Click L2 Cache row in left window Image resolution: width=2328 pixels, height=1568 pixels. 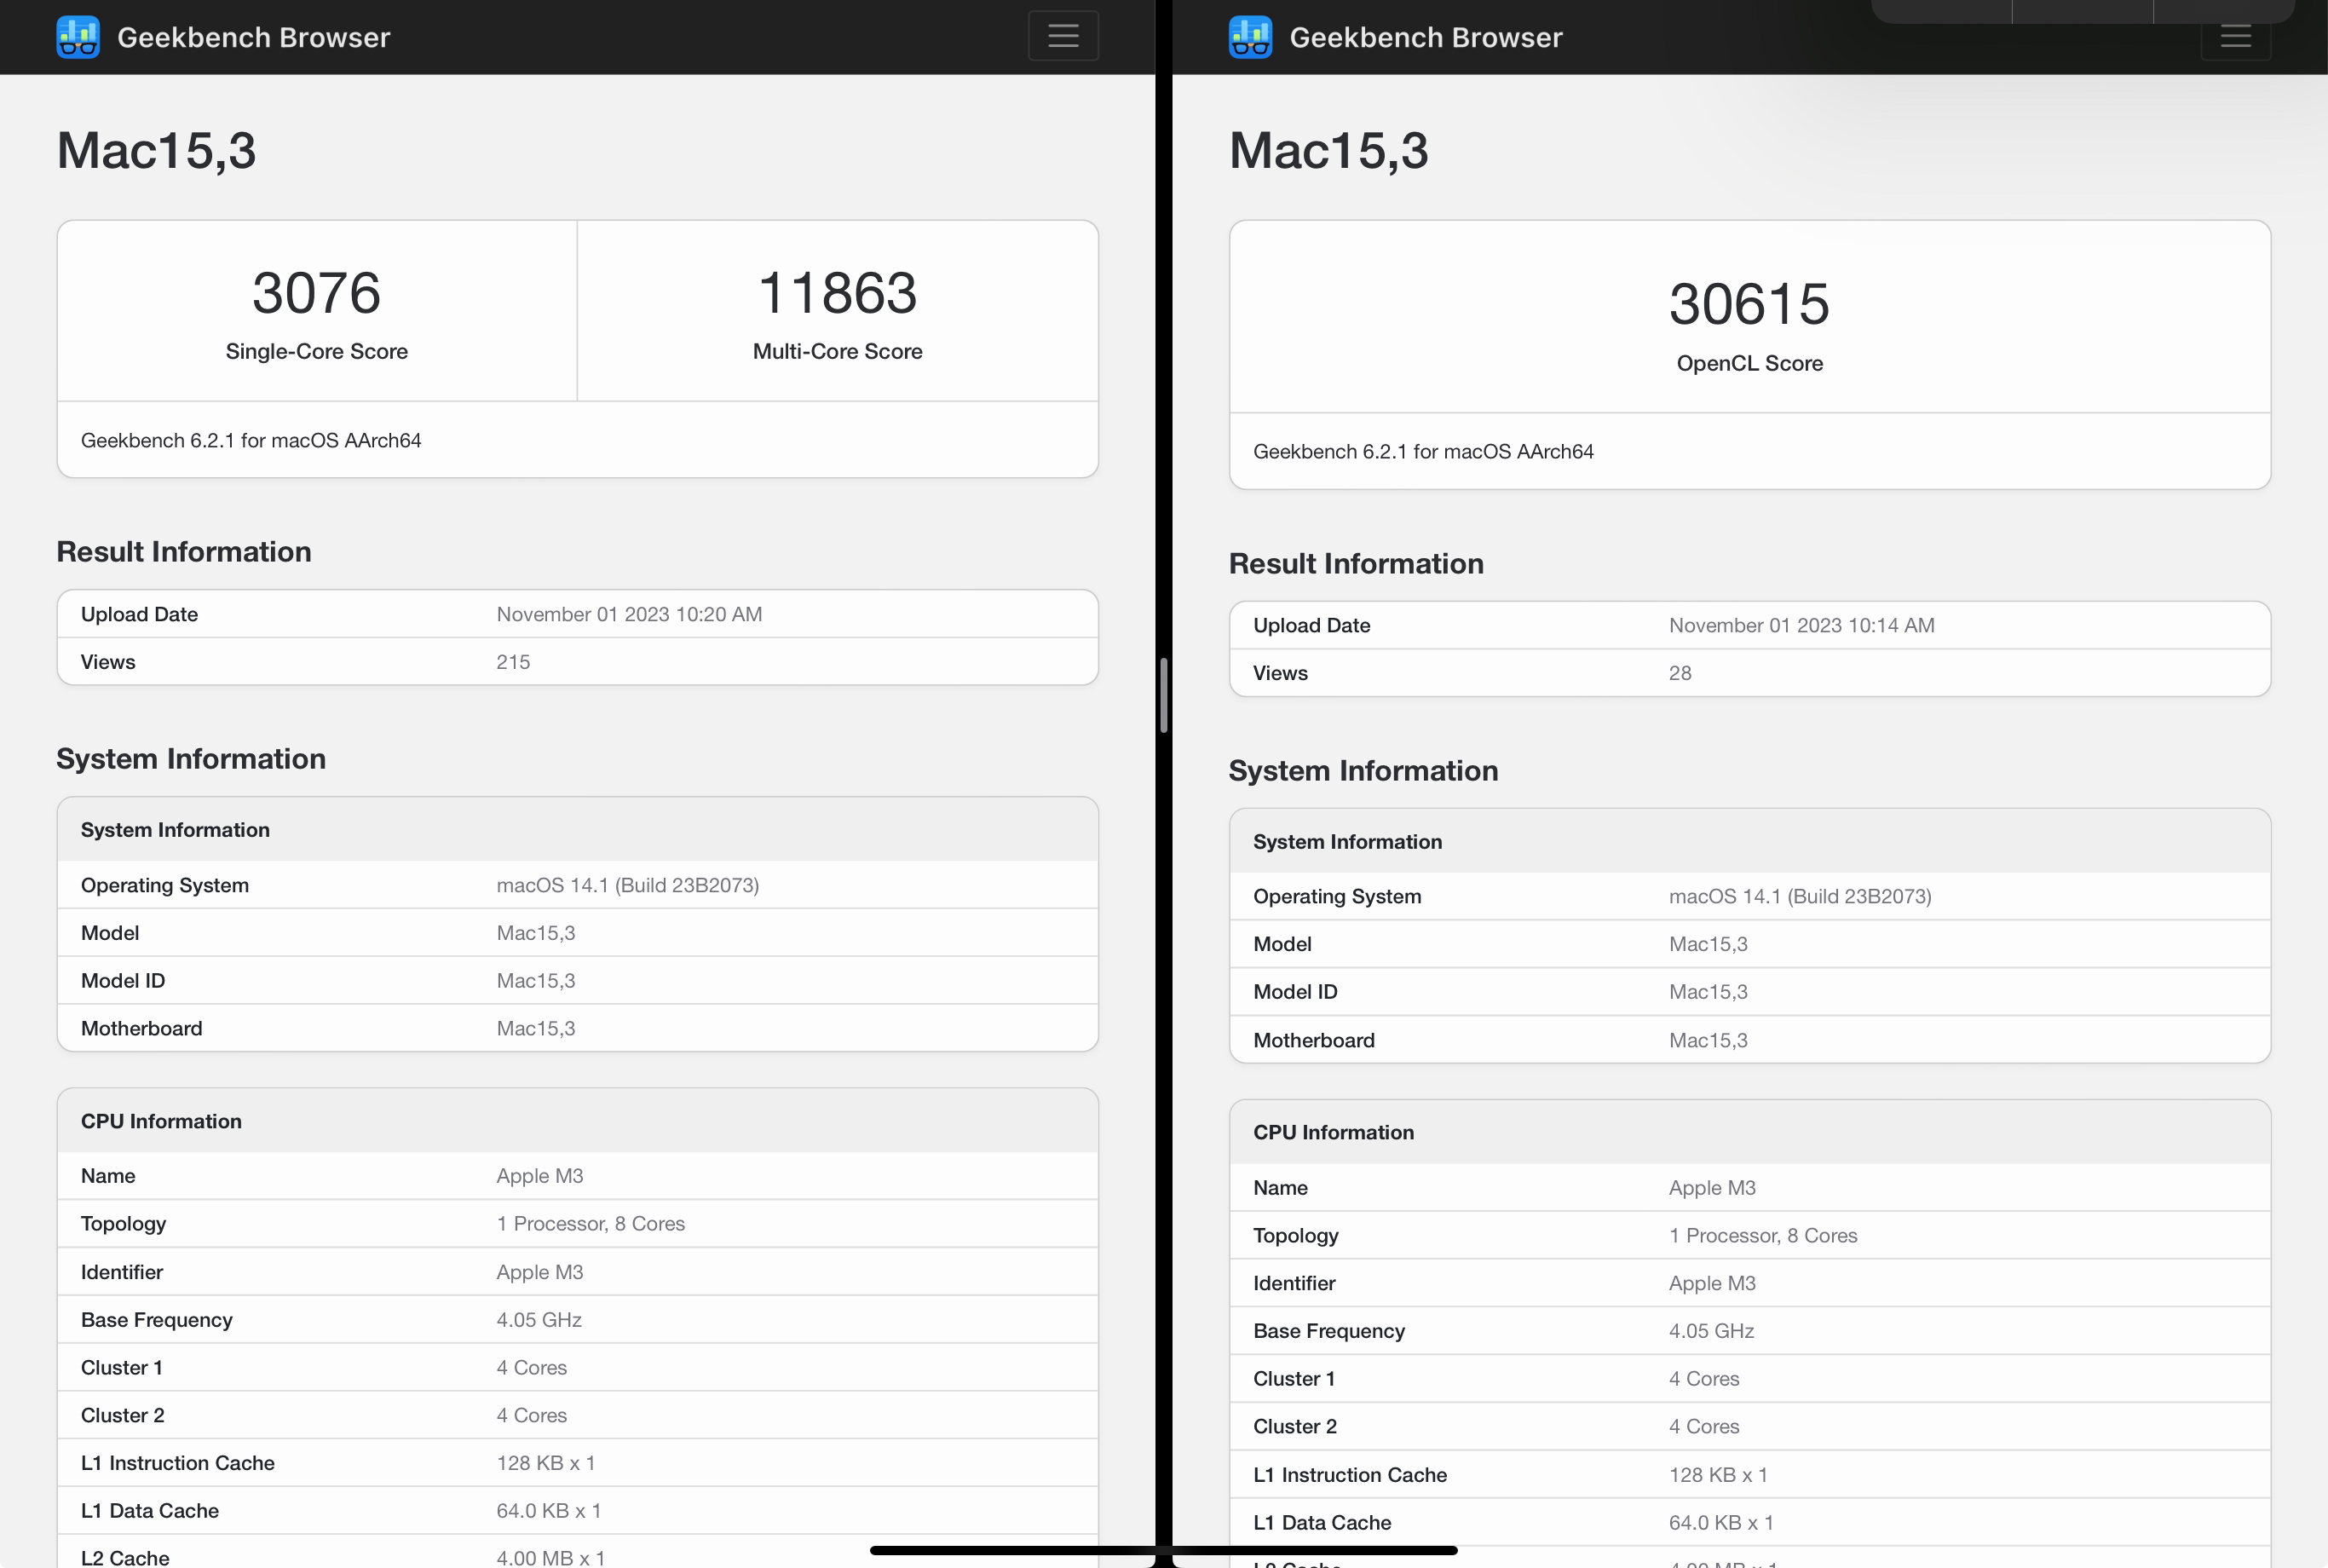tap(577, 1552)
